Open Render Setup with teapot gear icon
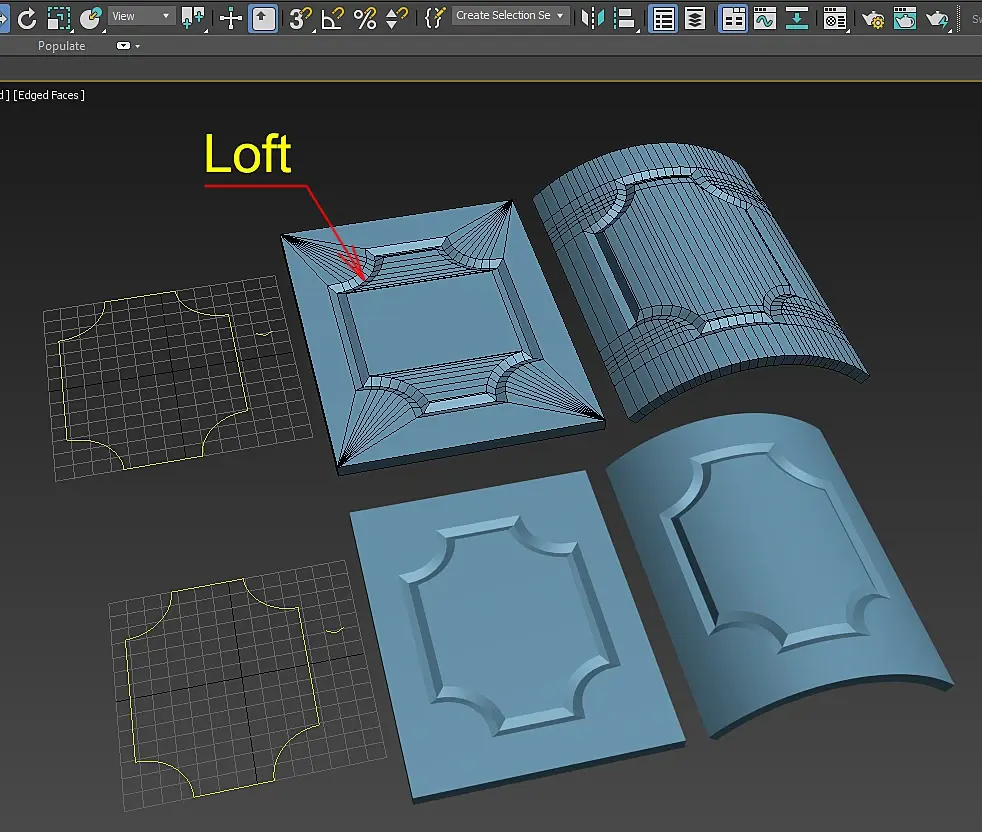 click(x=873, y=18)
